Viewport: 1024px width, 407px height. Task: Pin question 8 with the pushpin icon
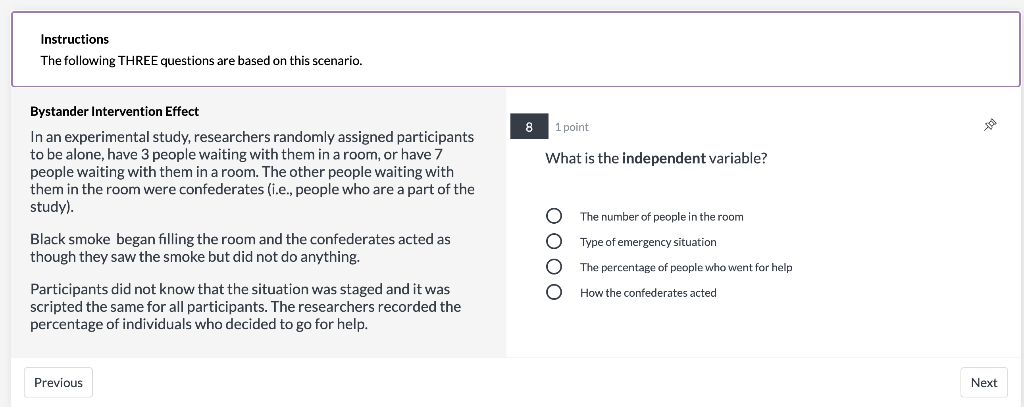pyautogui.click(x=989, y=125)
